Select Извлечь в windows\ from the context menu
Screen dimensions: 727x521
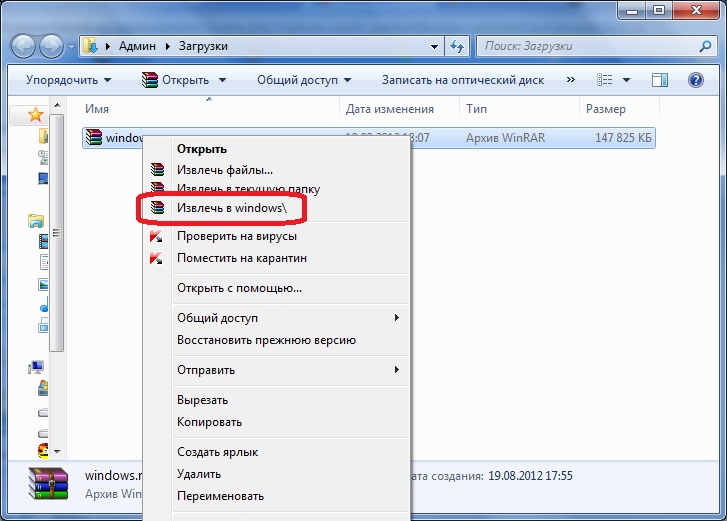pyautogui.click(x=232, y=208)
